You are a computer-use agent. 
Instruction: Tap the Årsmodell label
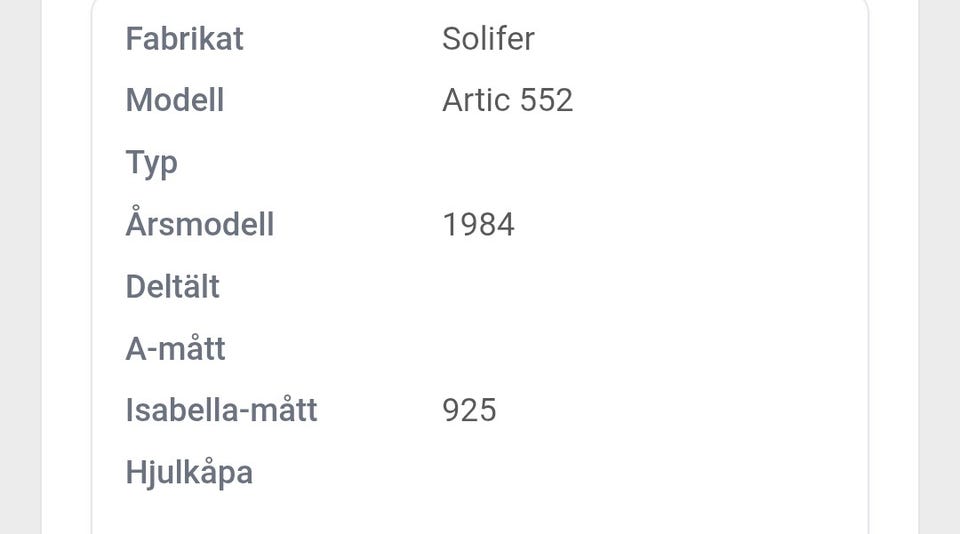click(x=200, y=225)
